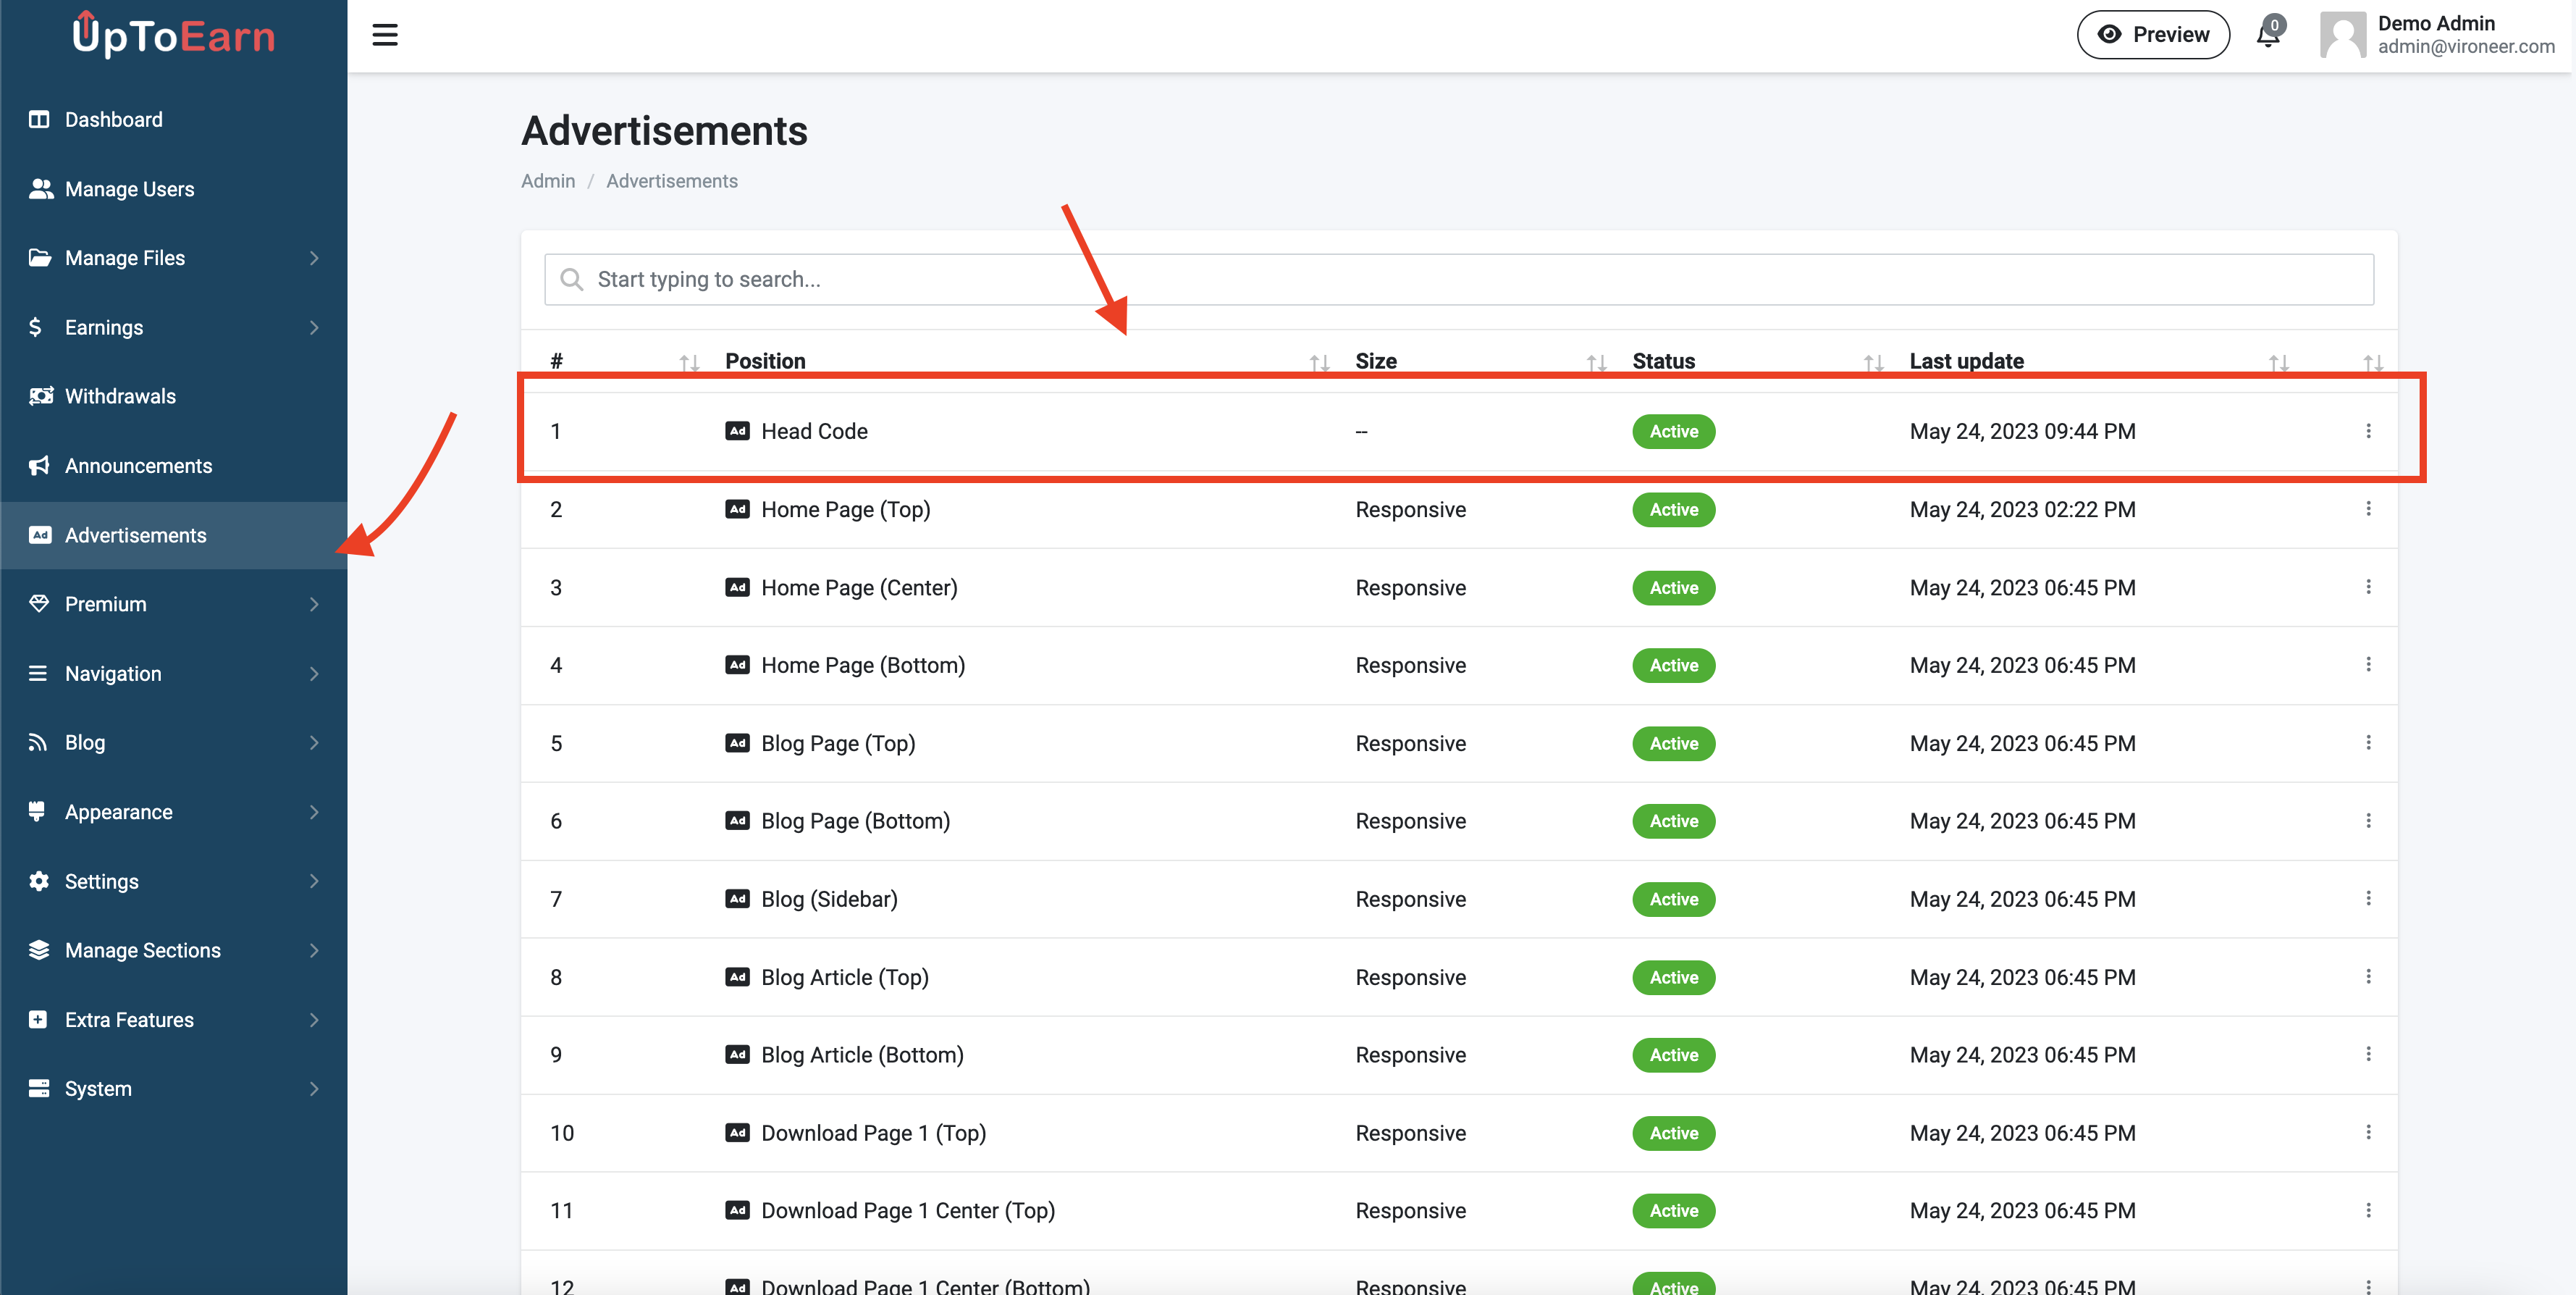The height and width of the screenshot is (1295, 2576).
Task: Open the Navigation menu item
Action: [112, 673]
